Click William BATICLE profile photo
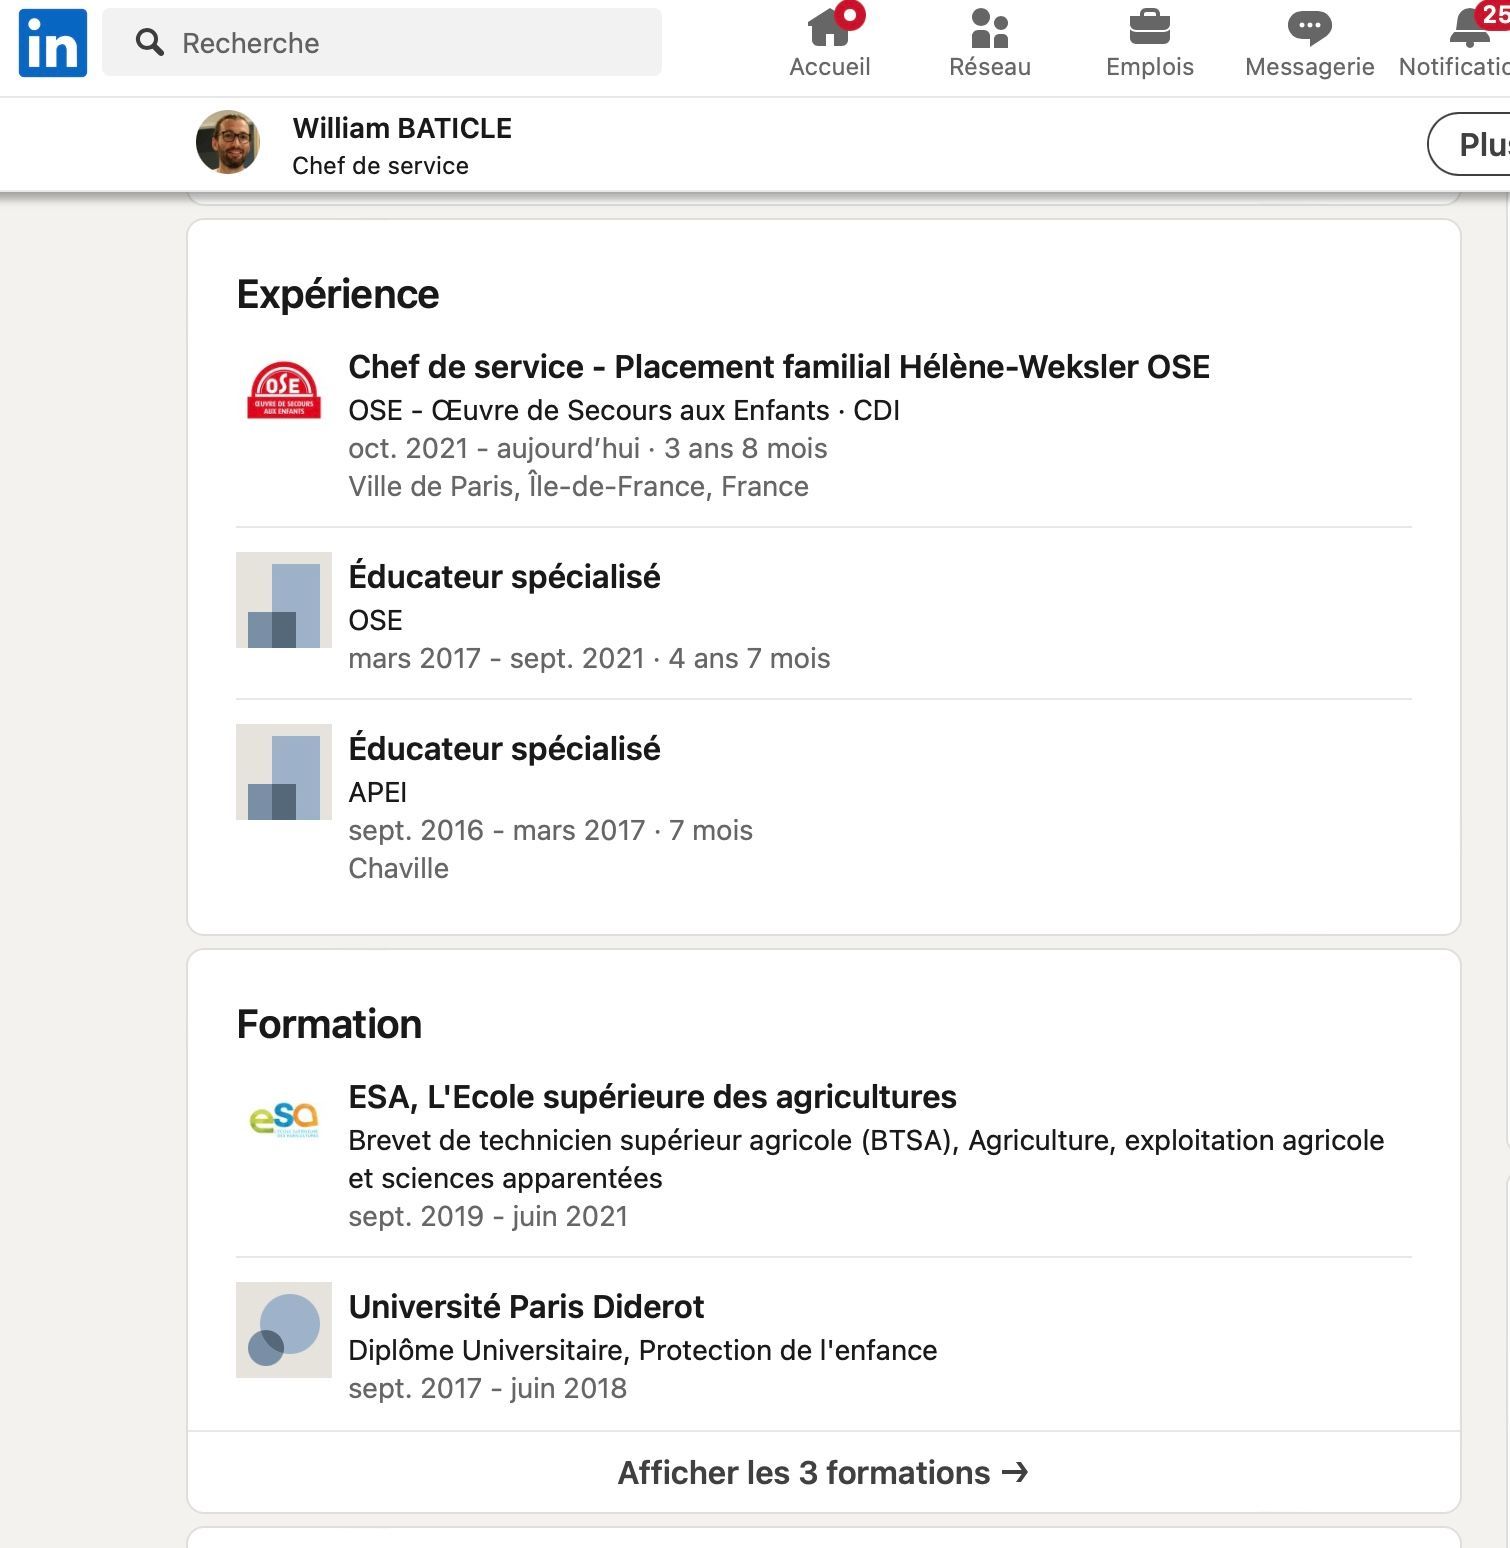This screenshot has height=1548, width=1510. 228,142
